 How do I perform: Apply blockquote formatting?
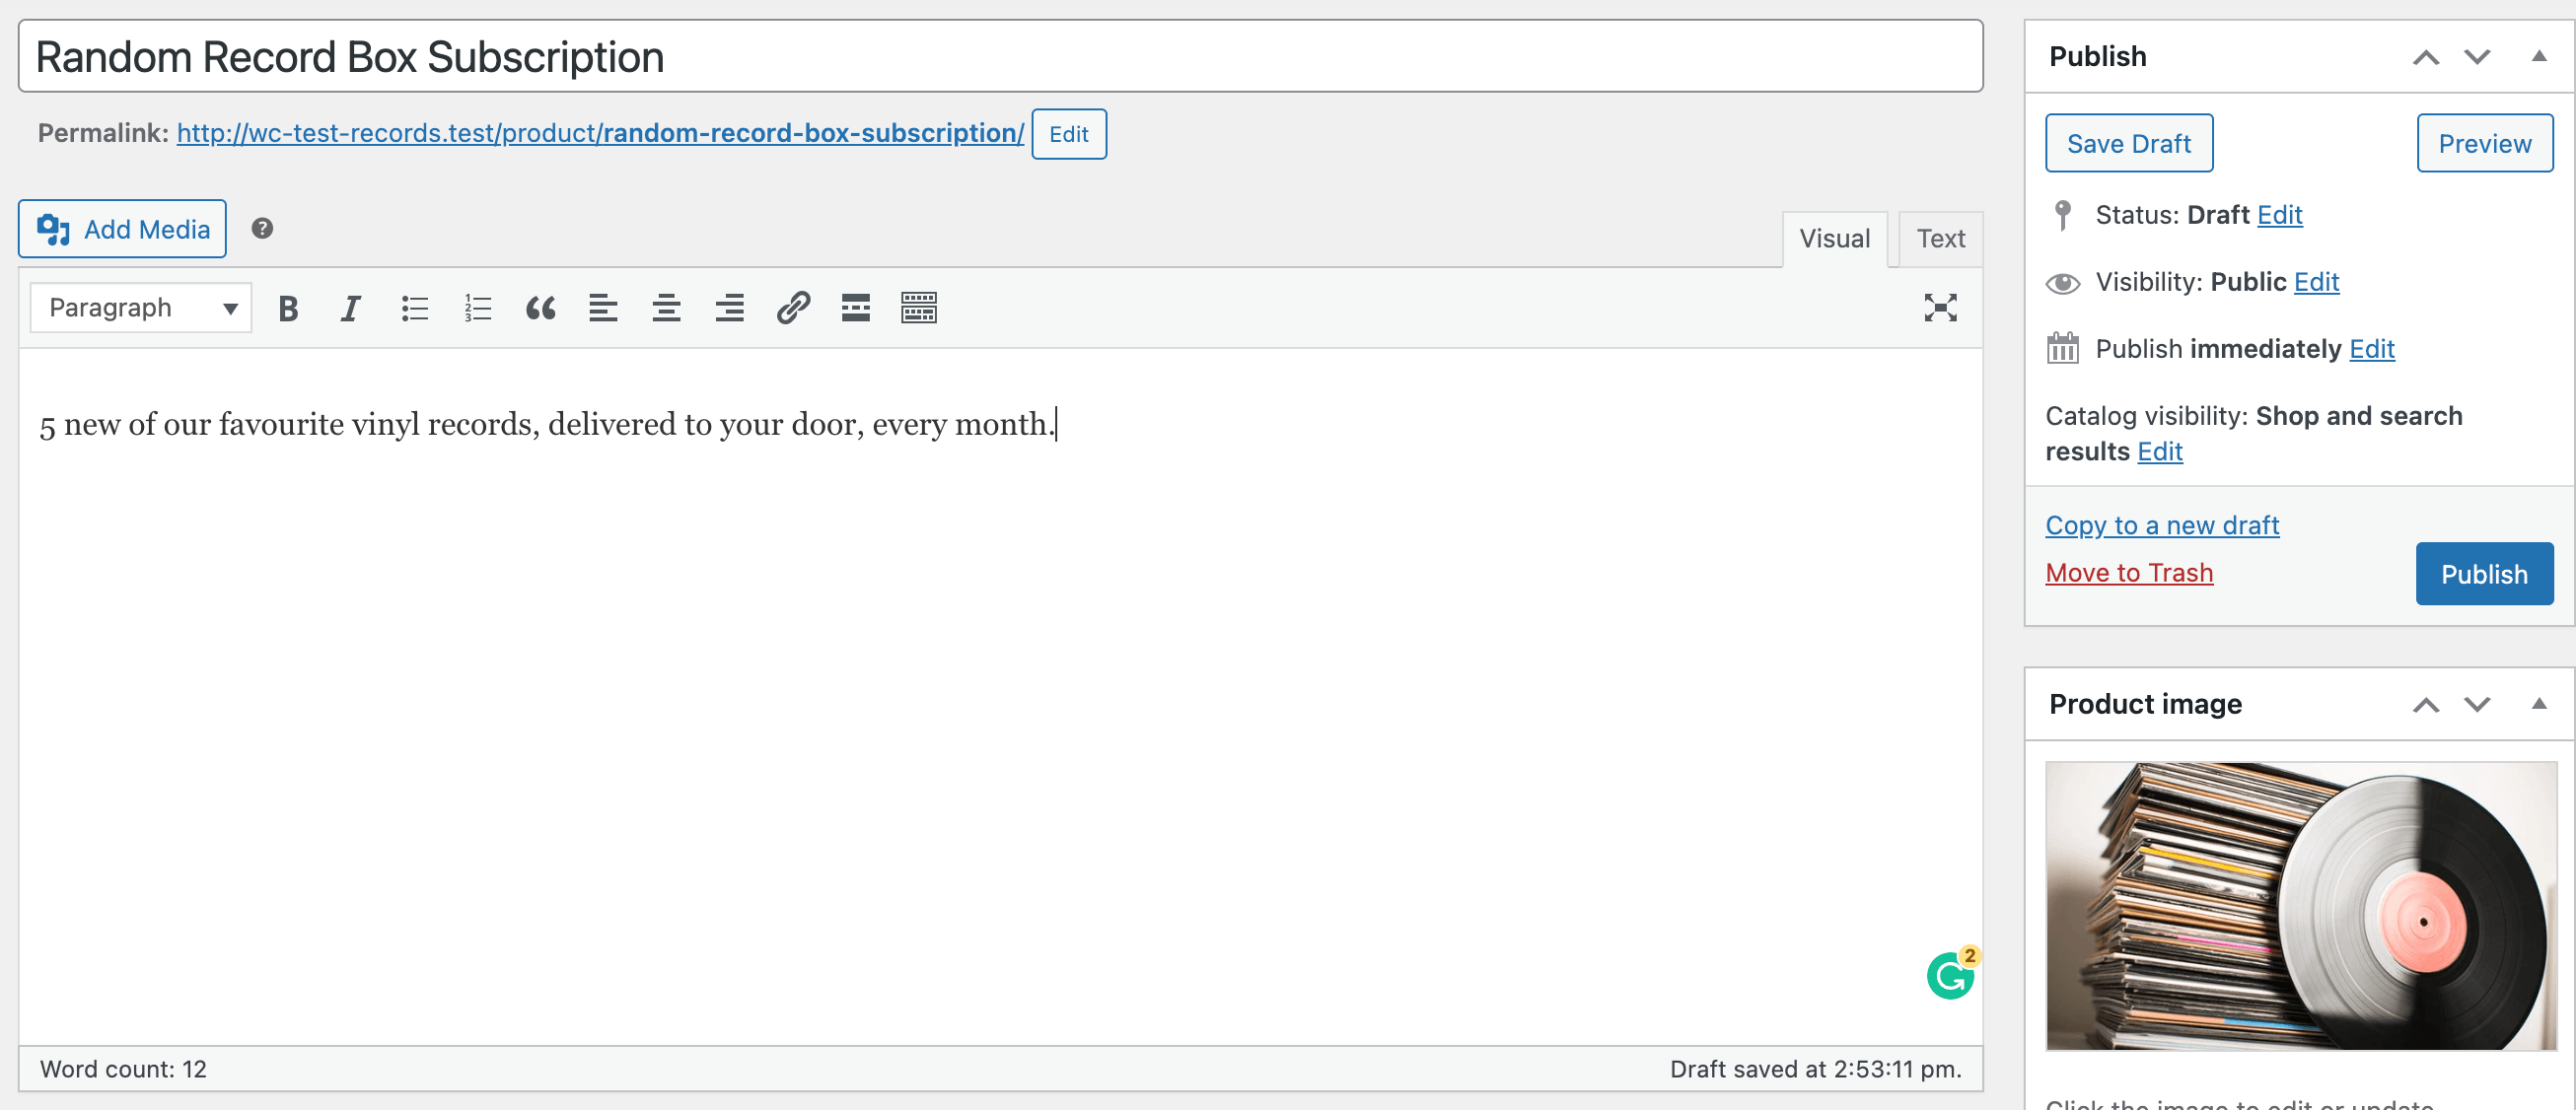click(x=540, y=308)
